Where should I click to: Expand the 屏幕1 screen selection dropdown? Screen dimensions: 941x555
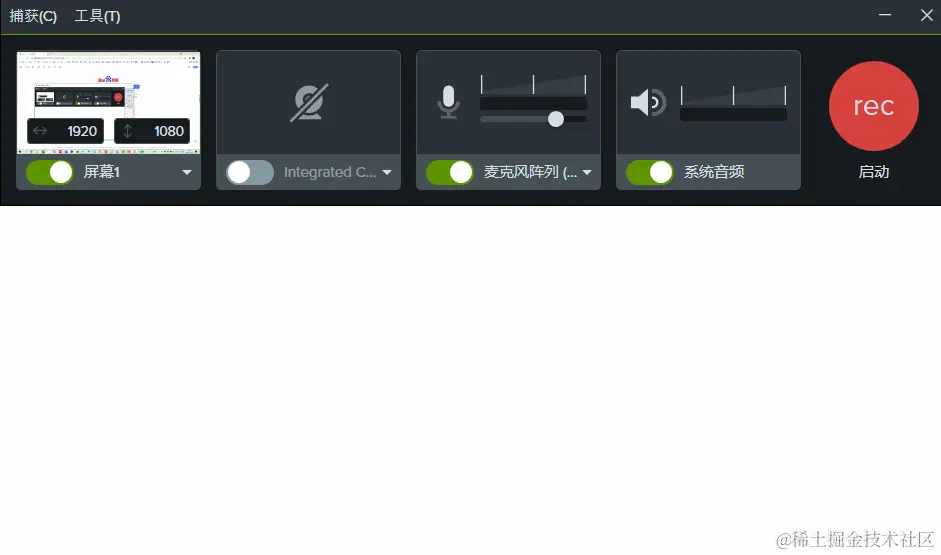point(187,172)
